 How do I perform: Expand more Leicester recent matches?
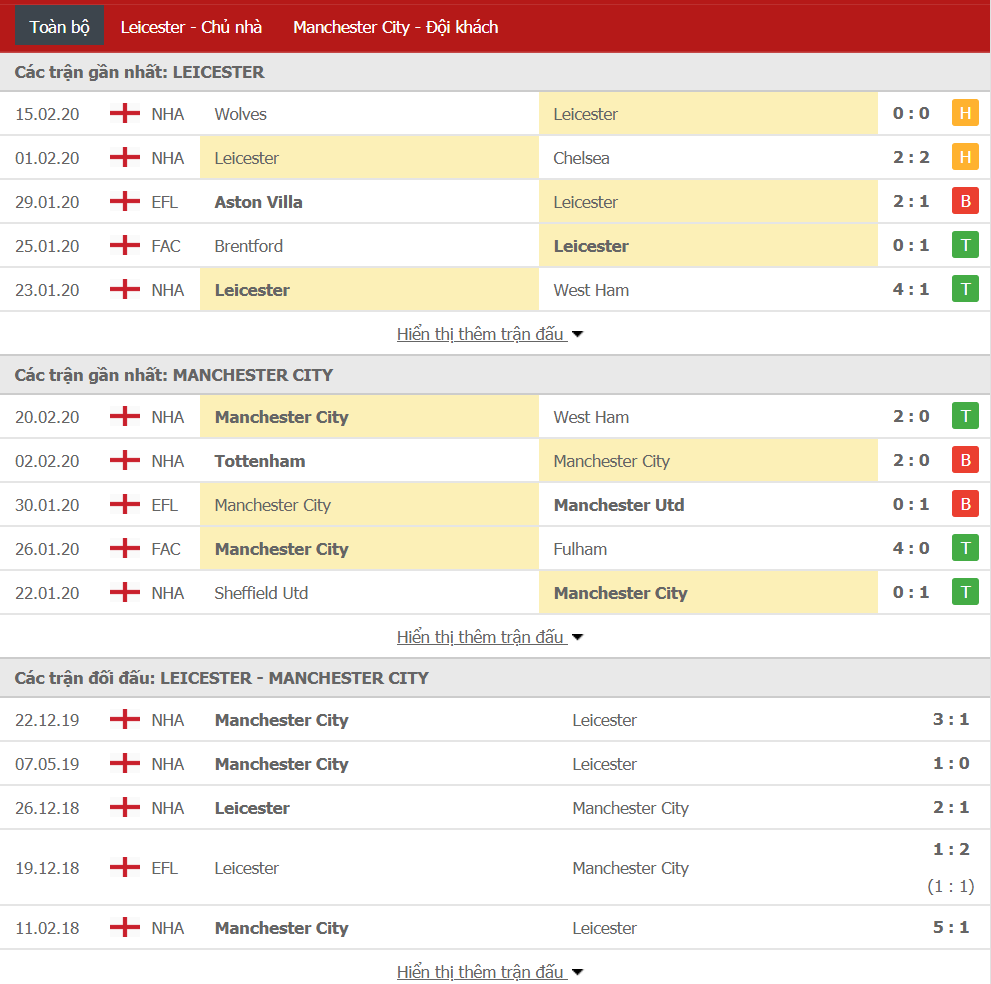pos(489,334)
